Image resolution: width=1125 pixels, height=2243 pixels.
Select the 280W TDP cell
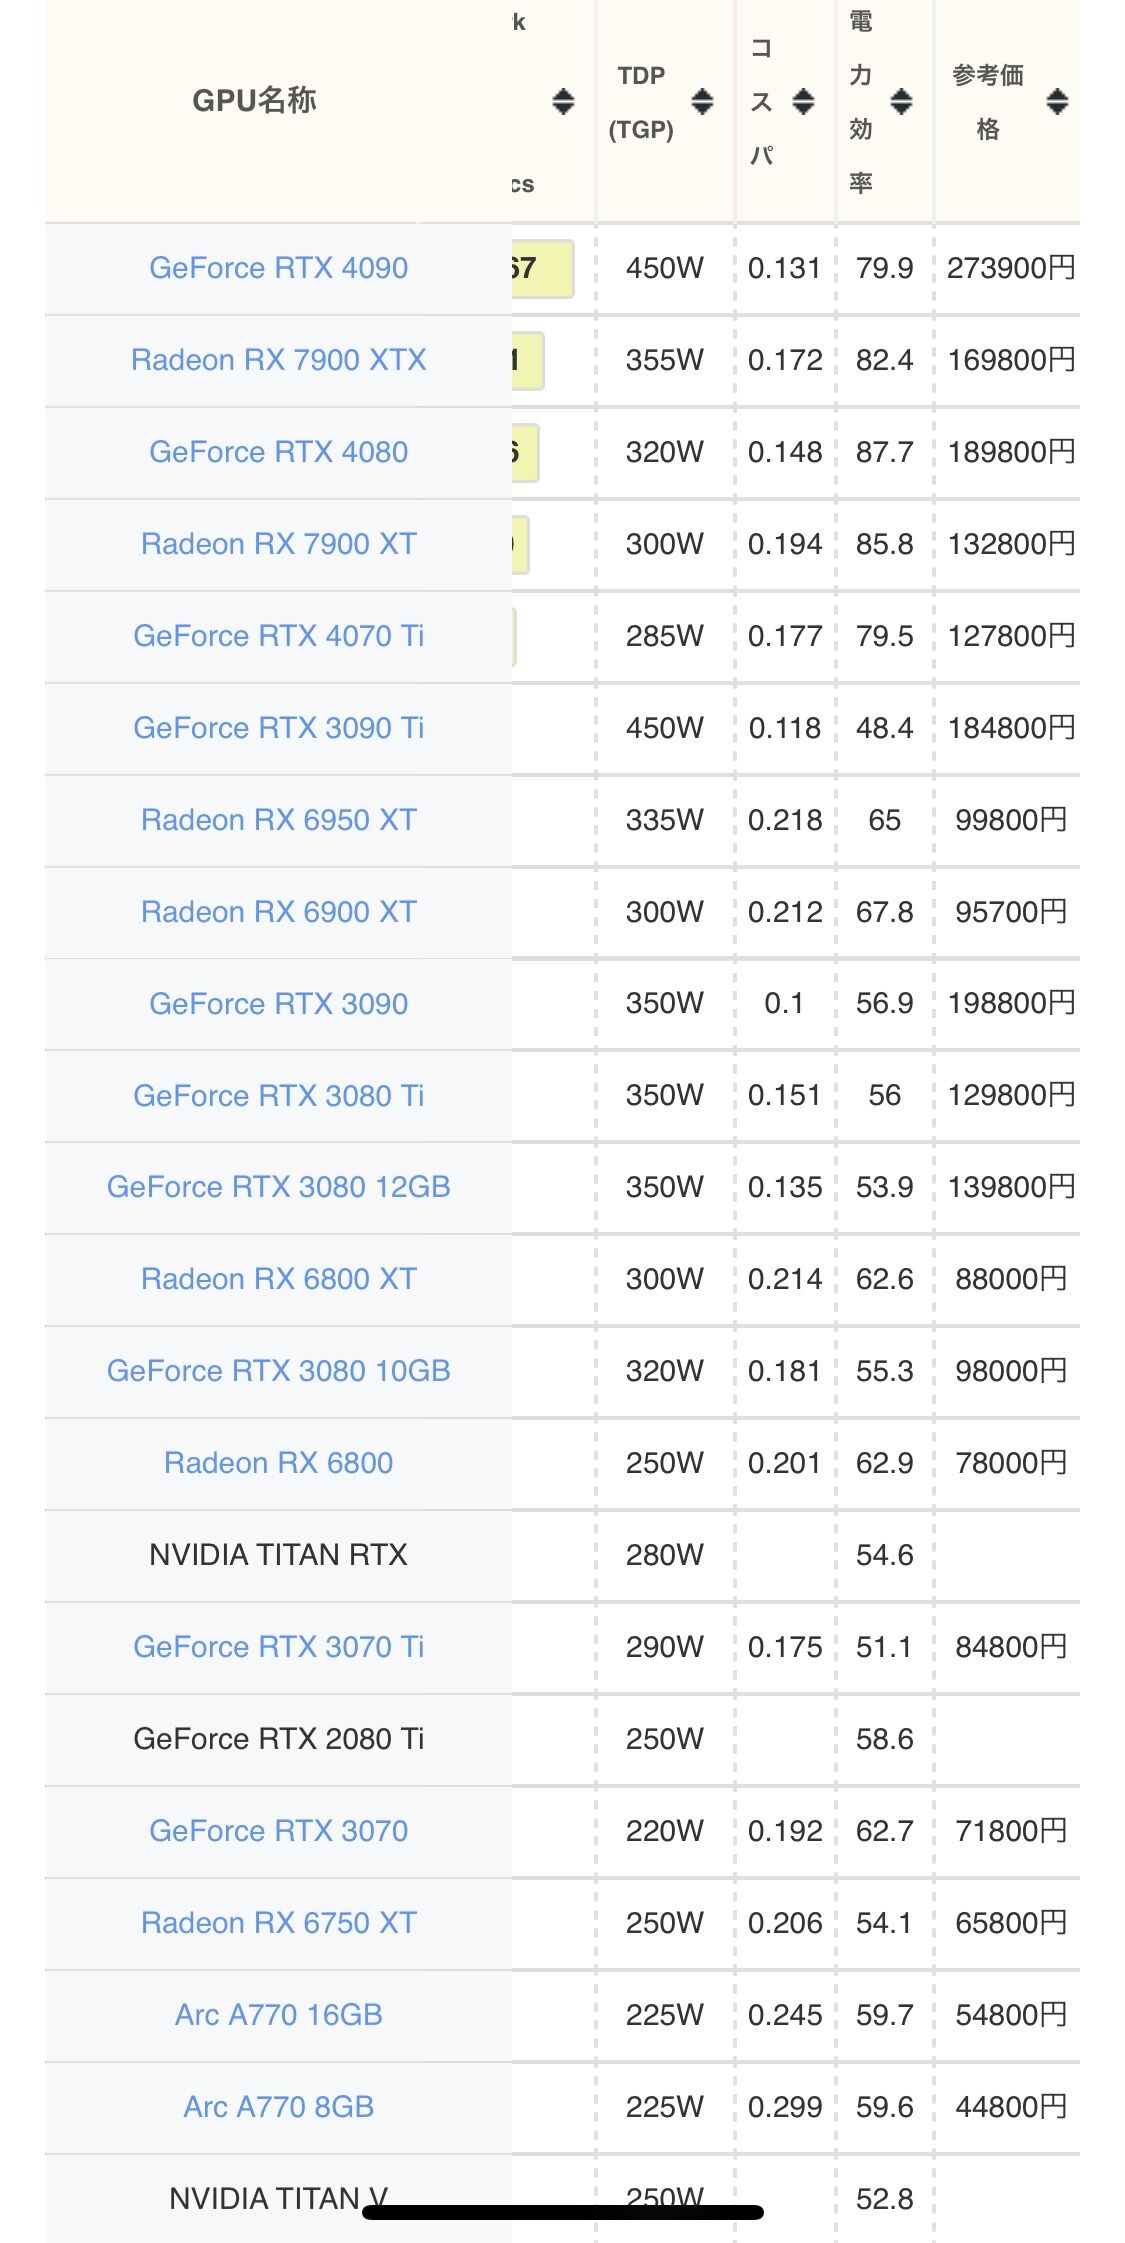point(665,1555)
